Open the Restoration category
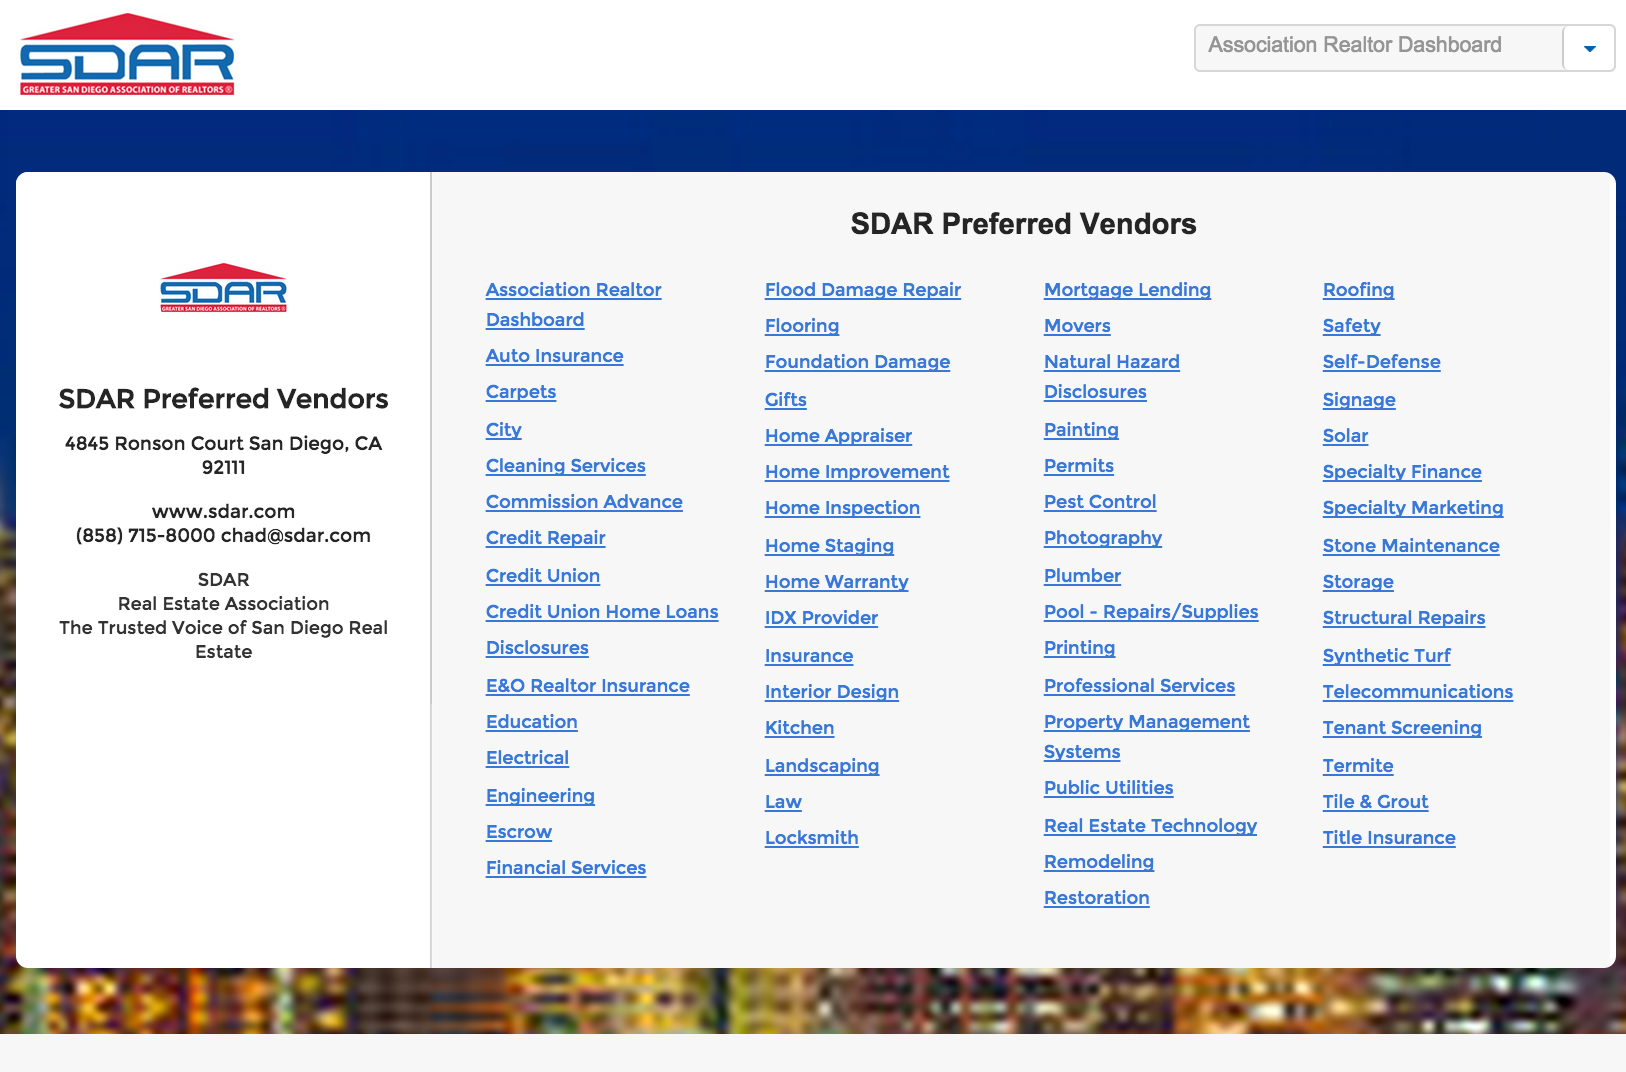Image resolution: width=1626 pixels, height=1072 pixels. tap(1096, 898)
